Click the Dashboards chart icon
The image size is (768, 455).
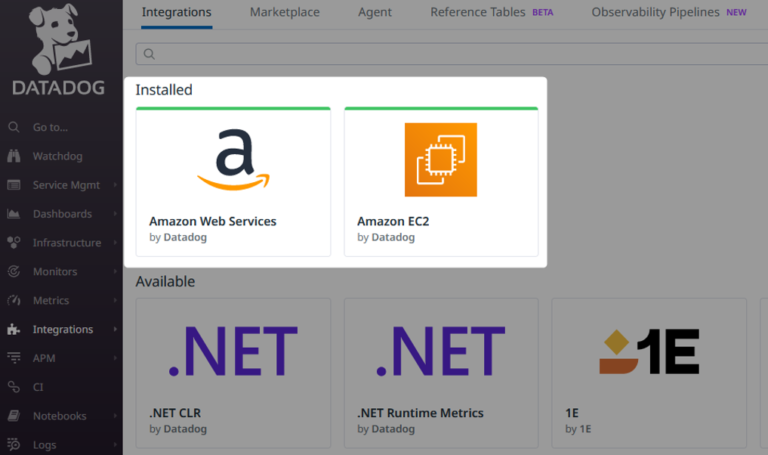[x=14, y=214]
